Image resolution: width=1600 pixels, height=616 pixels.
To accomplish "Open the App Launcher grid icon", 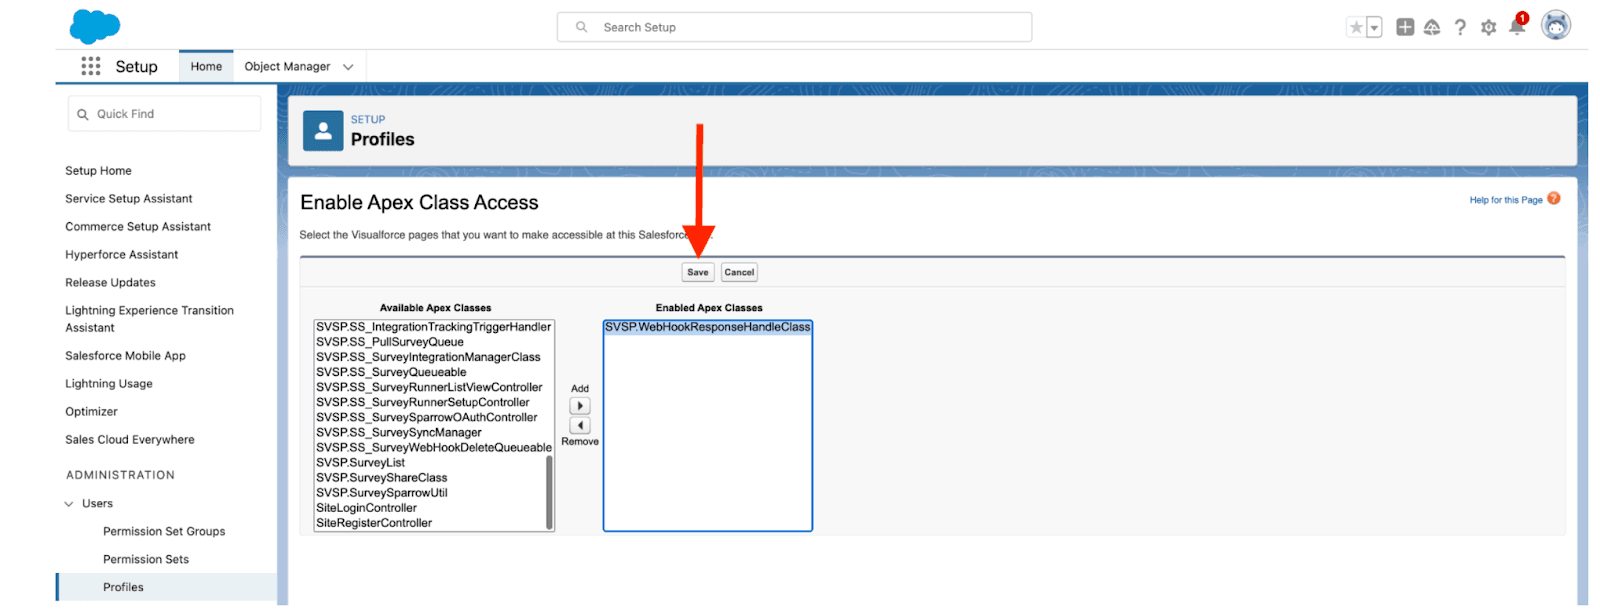I will pos(91,66).
